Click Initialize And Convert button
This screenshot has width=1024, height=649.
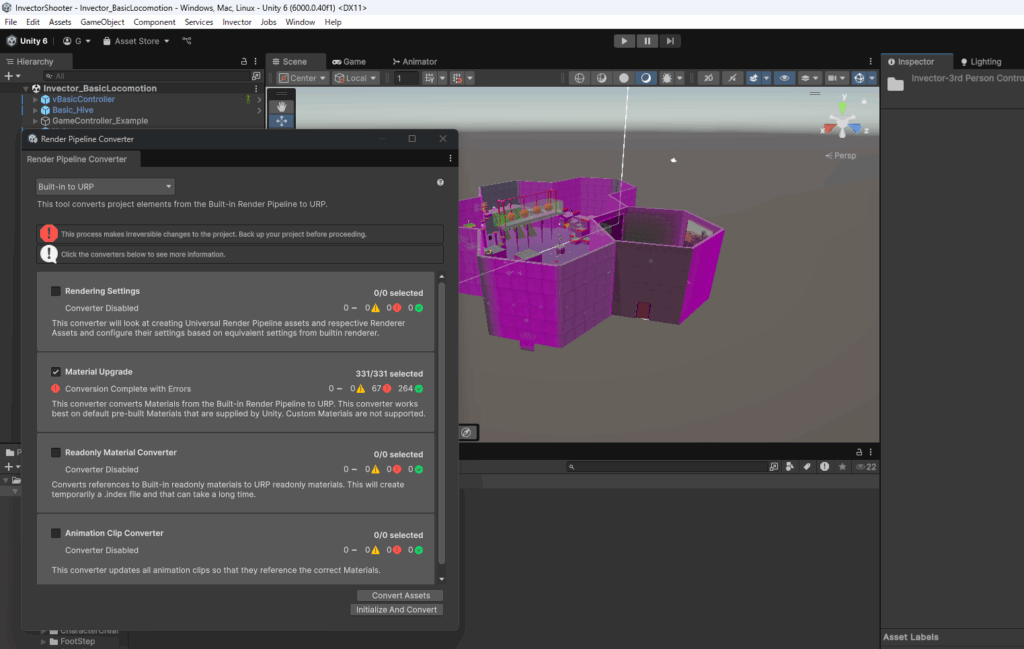click(396, 610)
